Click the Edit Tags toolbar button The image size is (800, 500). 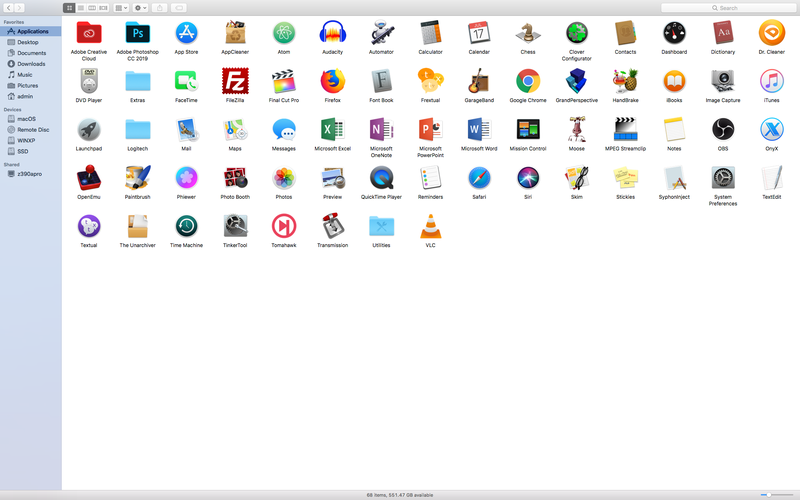(179, 8)
